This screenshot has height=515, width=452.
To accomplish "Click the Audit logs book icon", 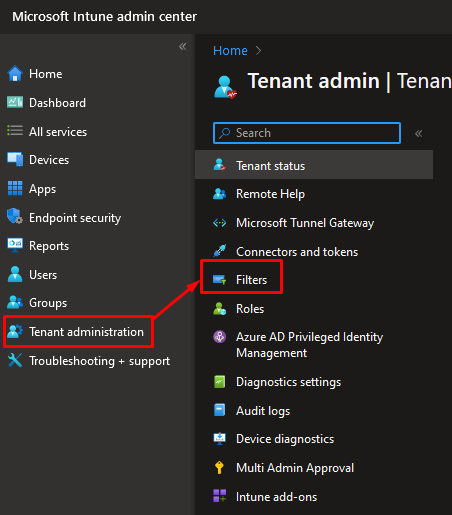I will click(220, 410).
